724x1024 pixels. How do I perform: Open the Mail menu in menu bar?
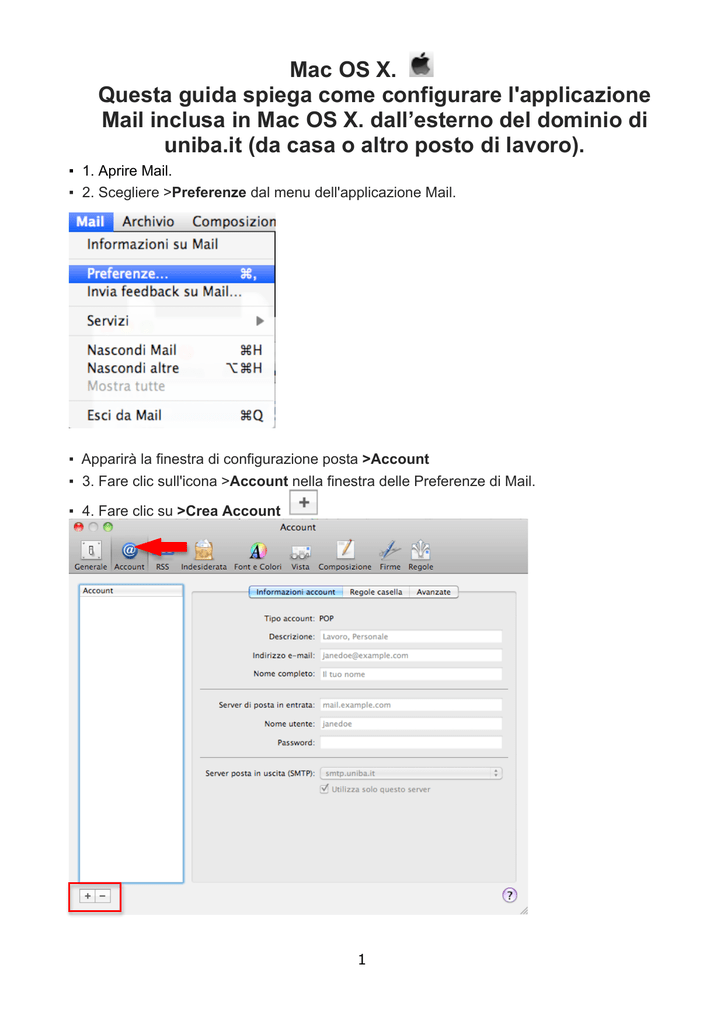pos(91,222)
